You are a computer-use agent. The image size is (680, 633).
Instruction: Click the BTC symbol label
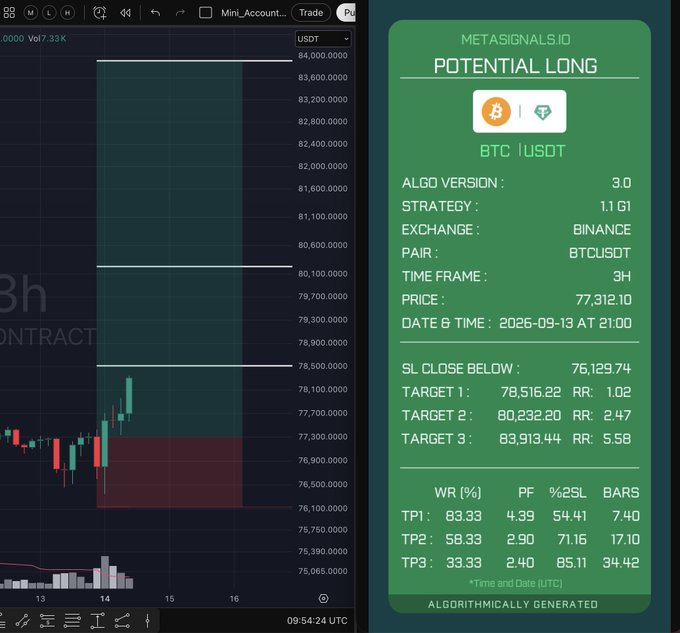[494, 151]
